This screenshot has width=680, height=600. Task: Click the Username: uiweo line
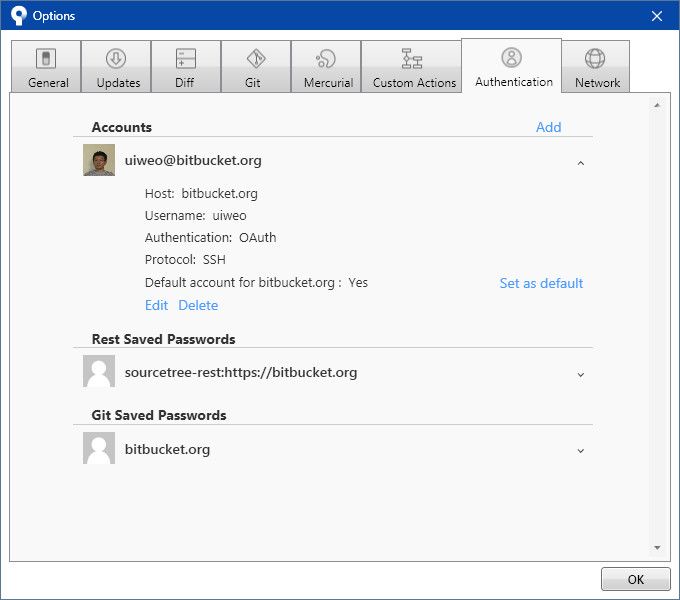point(196,215)
